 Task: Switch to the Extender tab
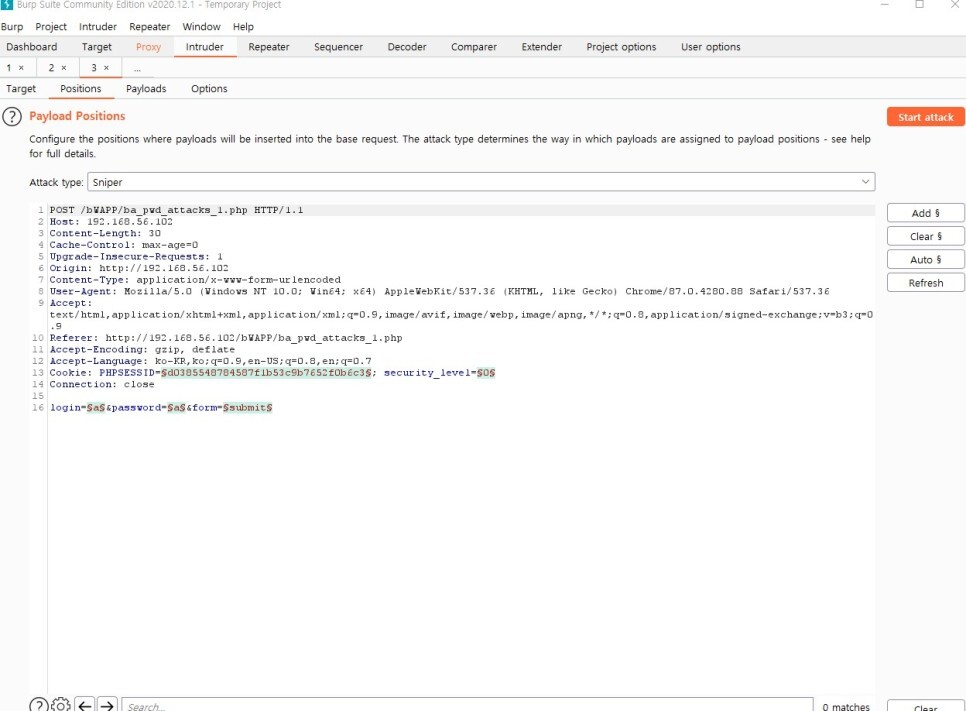coord(542,47)
